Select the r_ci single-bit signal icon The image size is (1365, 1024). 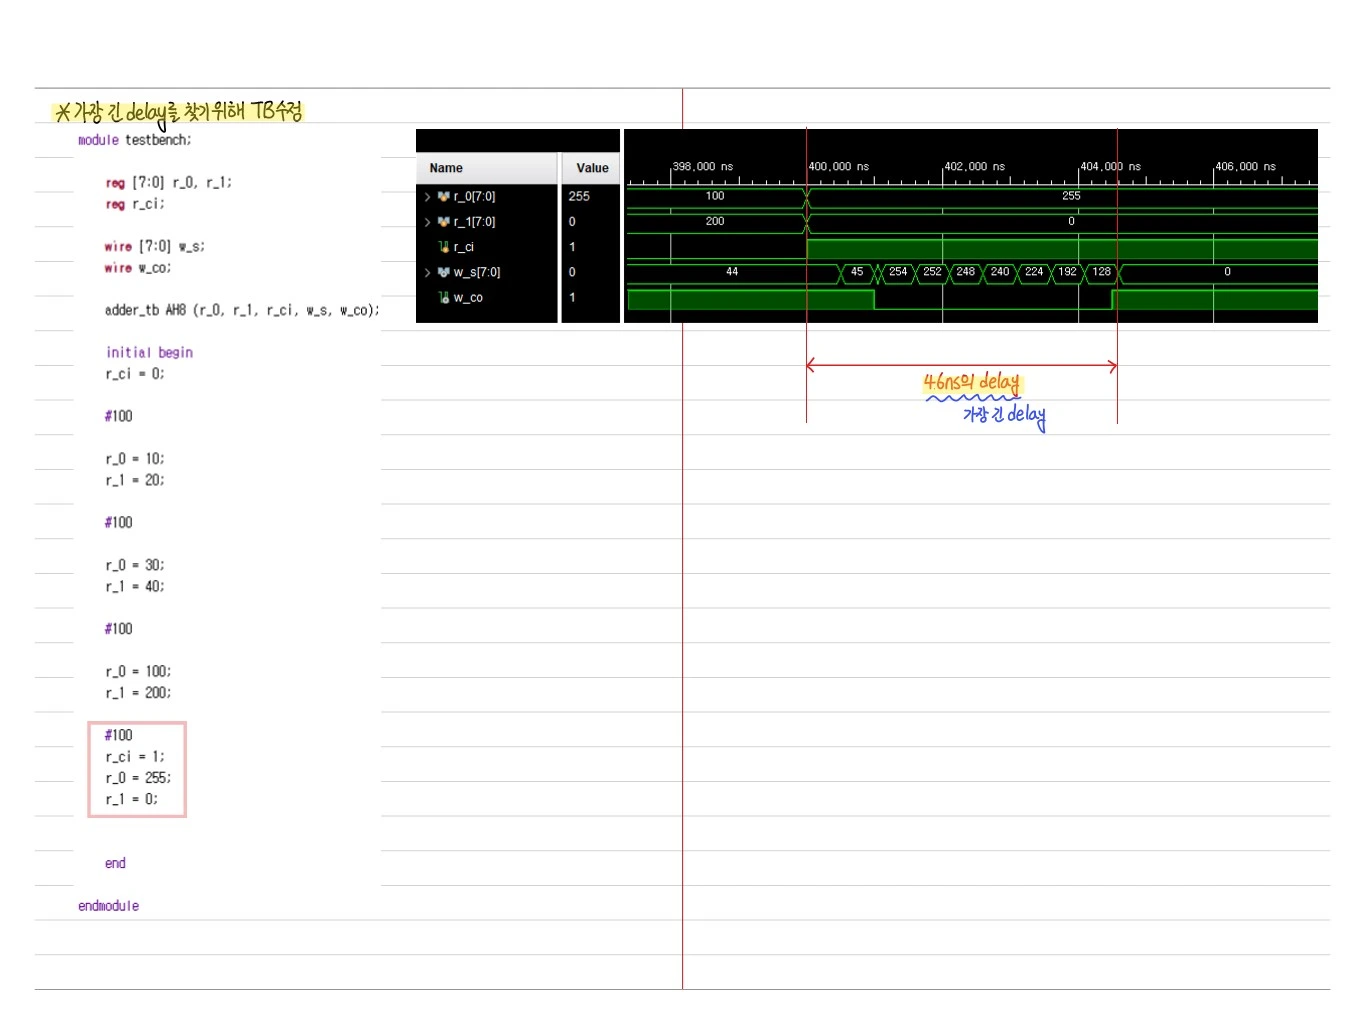click(x=444, y=247)
